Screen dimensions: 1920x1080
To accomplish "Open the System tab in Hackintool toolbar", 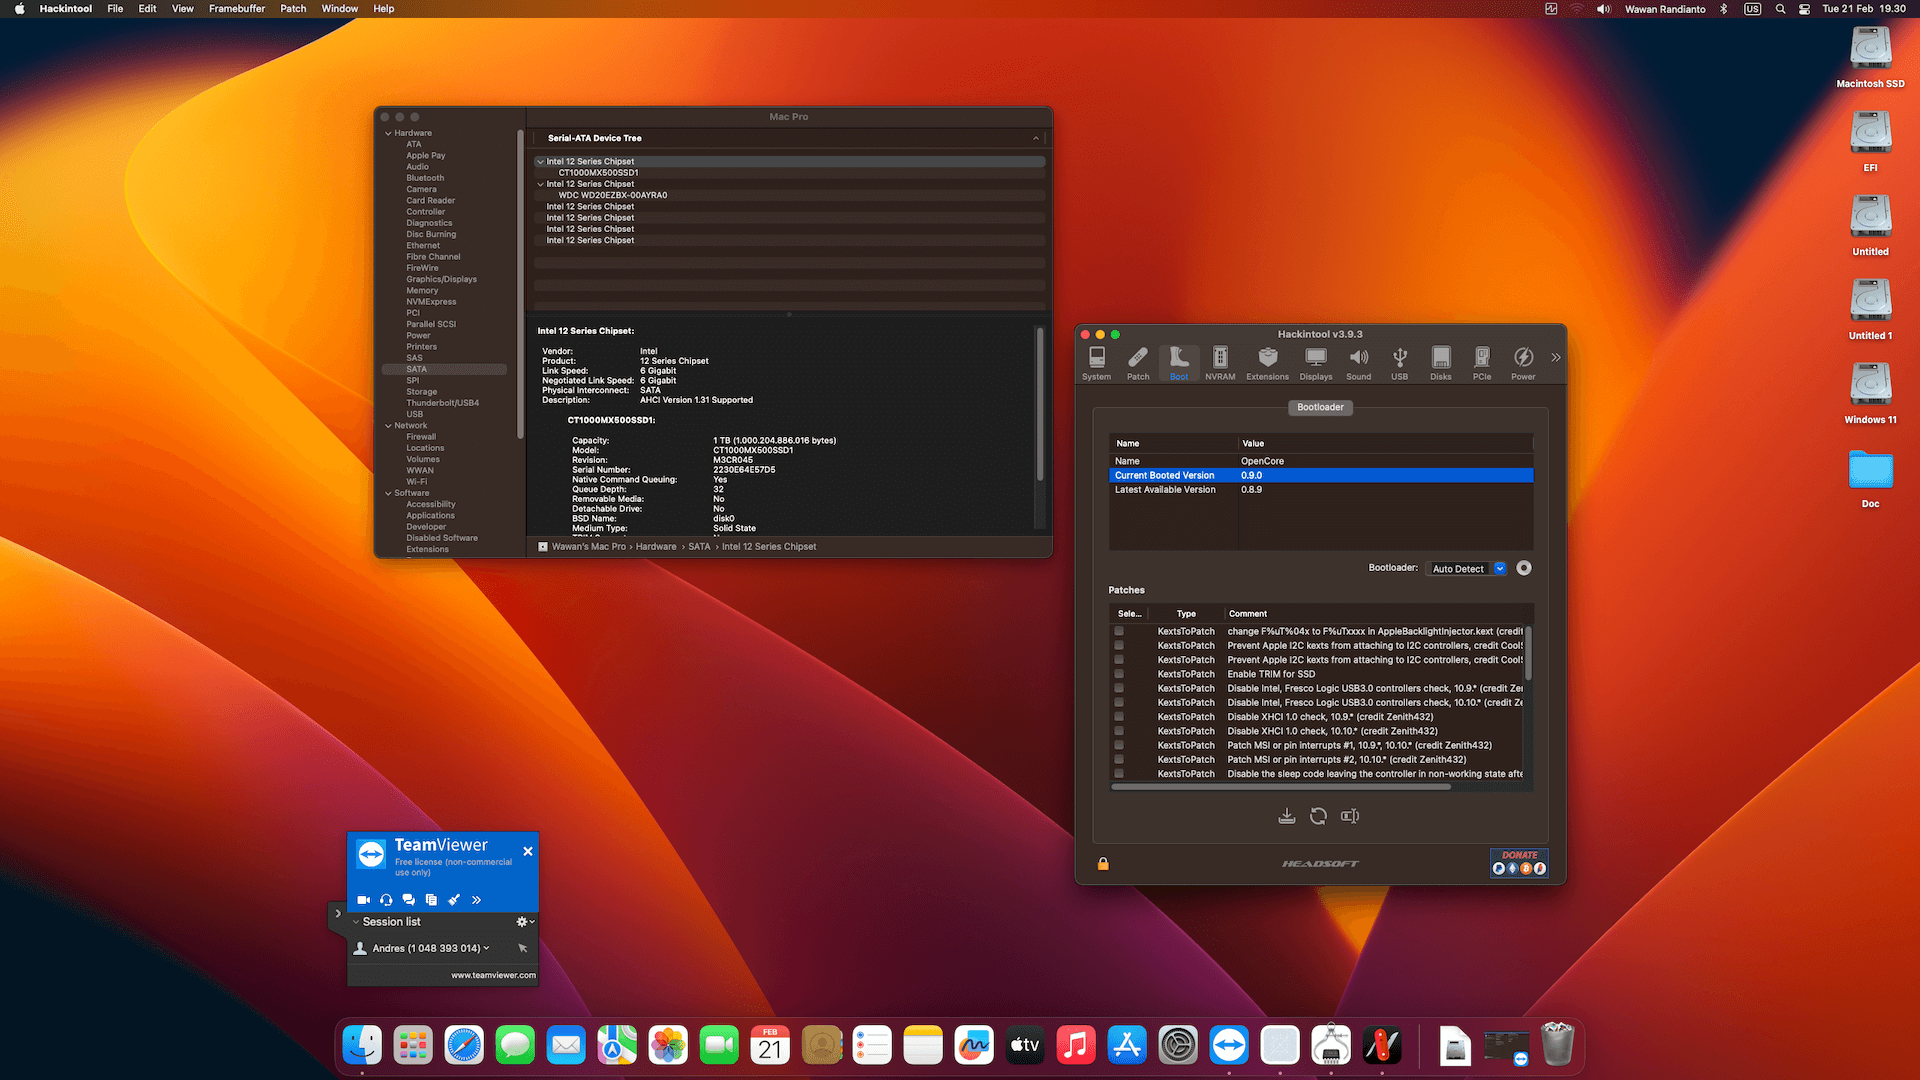I will 1096,363.
